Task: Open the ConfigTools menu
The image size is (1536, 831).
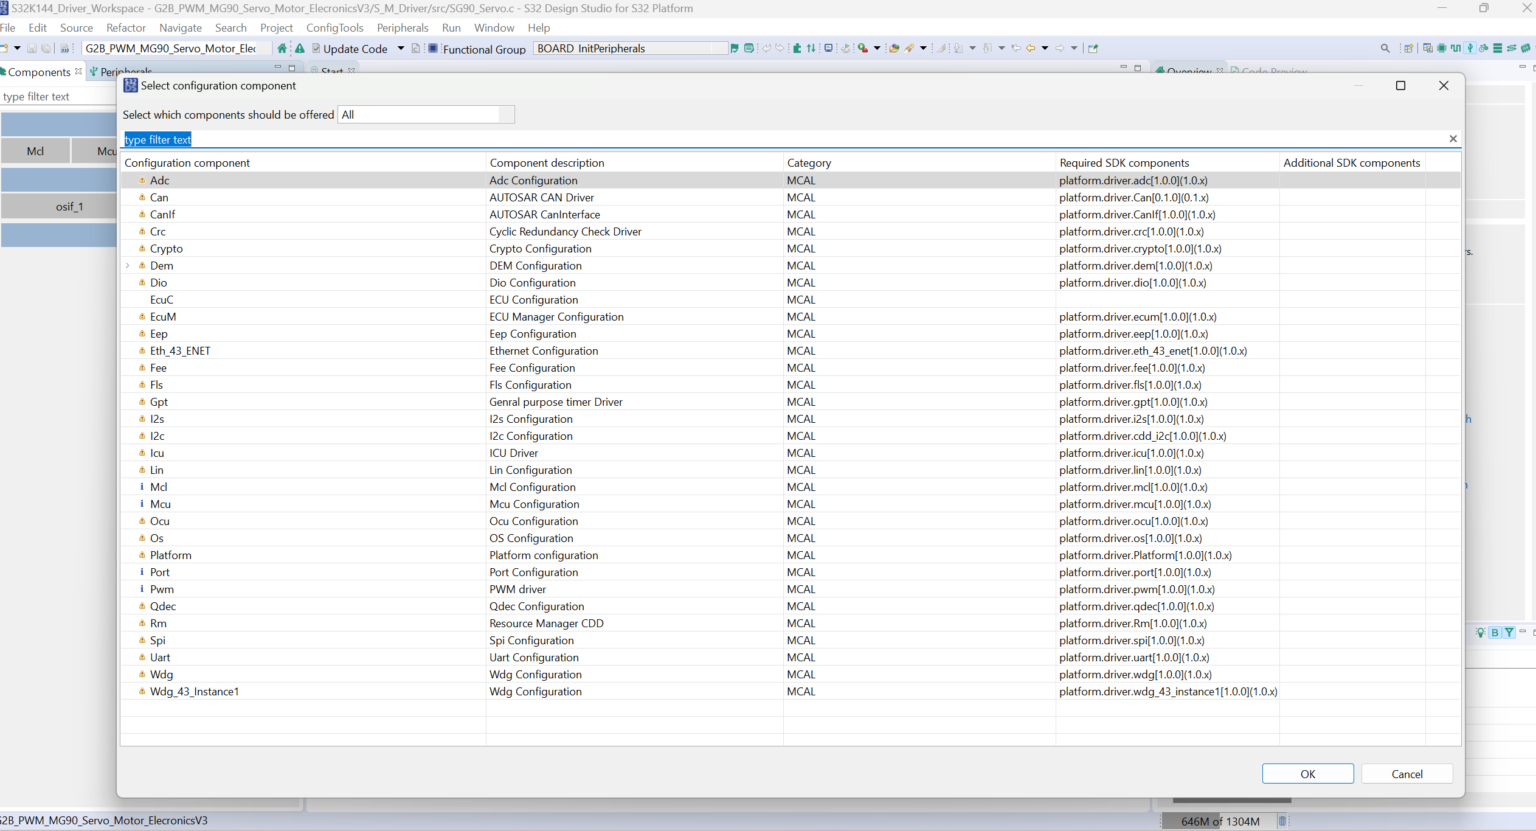Action: pos(335,28)
